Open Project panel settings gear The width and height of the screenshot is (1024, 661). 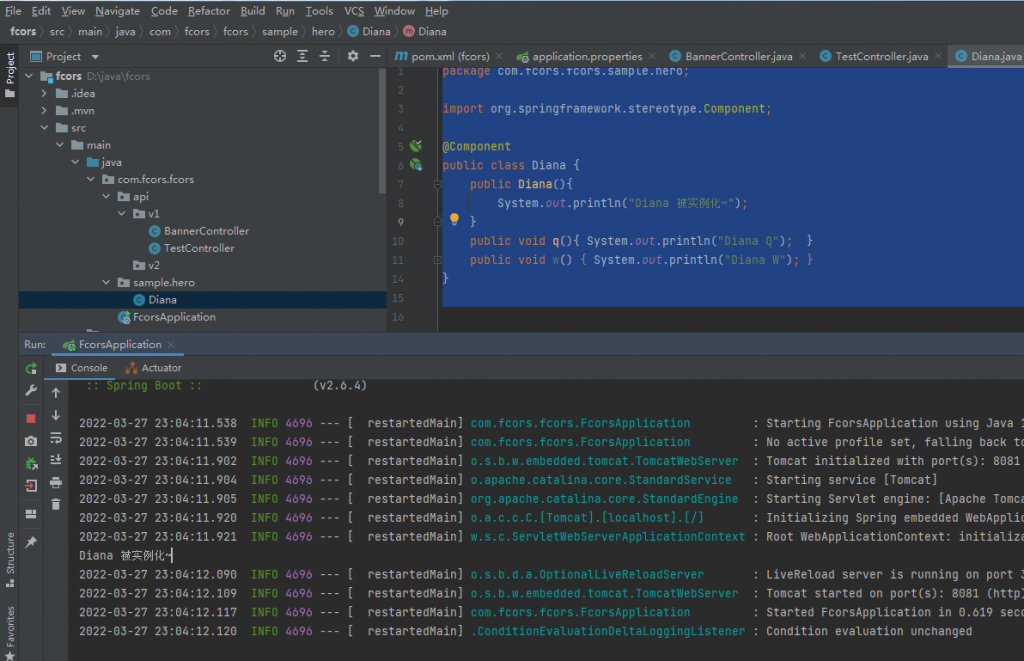(x=353, y=56)
